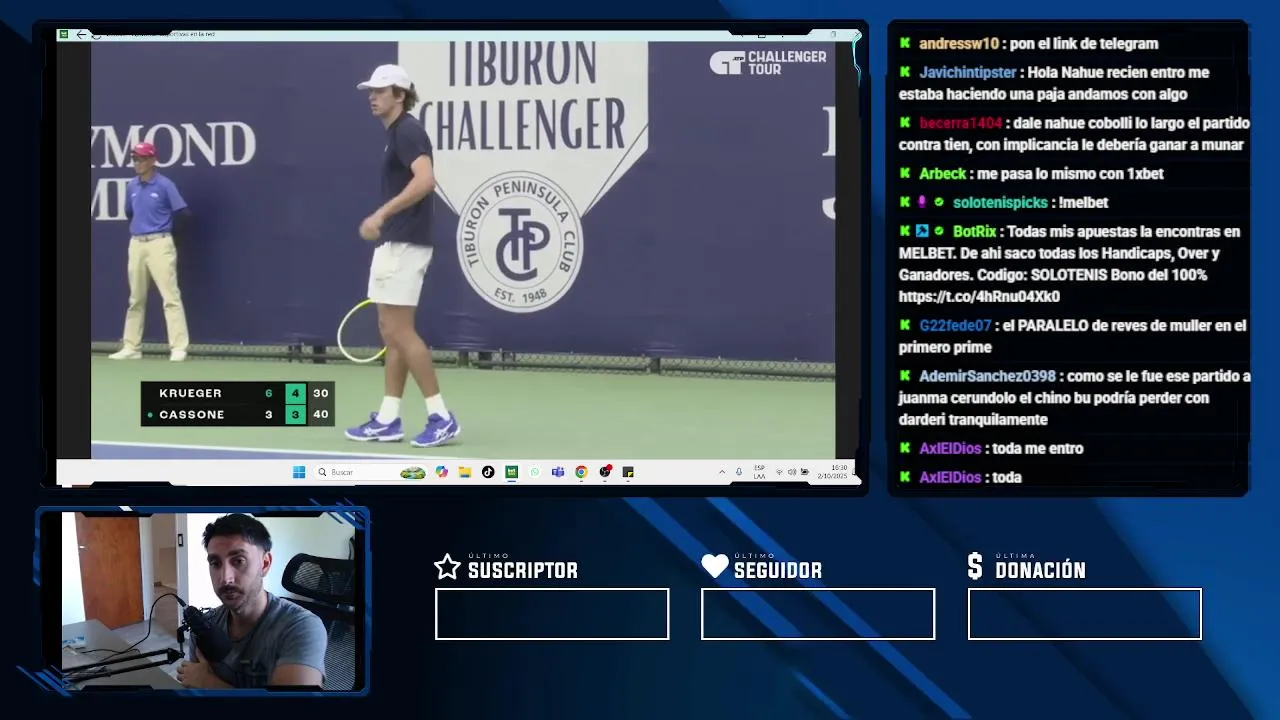Click username Javichintipster in chat
The width and height of the screenshot is (1280, 720).
point(967,73)
